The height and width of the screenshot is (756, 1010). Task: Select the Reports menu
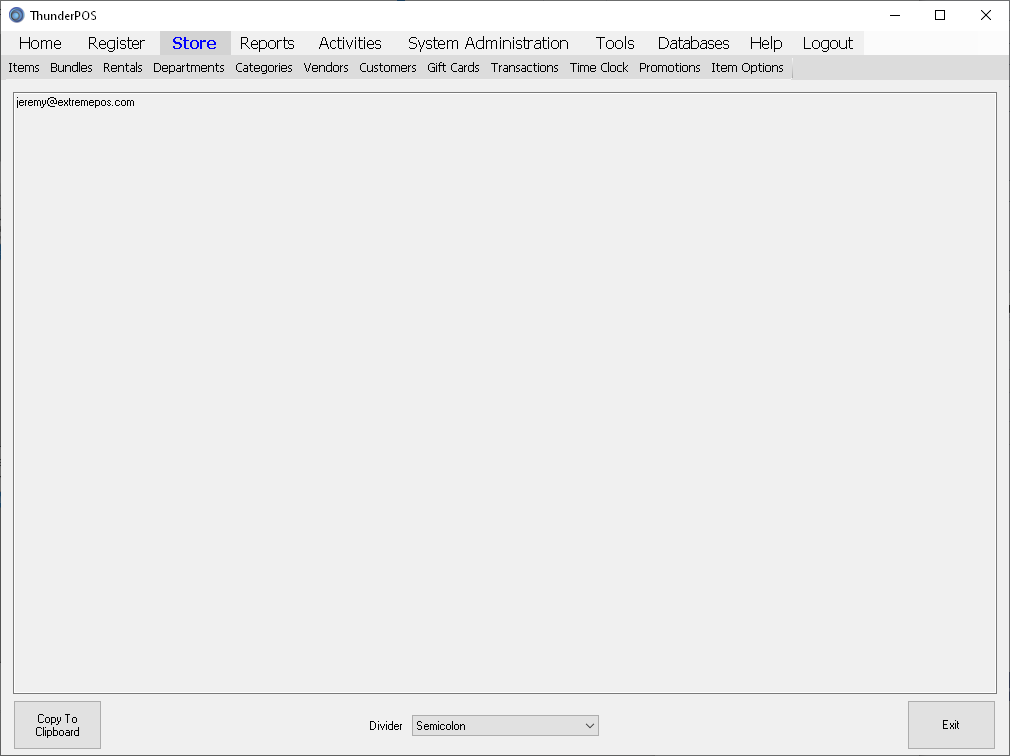267,43
